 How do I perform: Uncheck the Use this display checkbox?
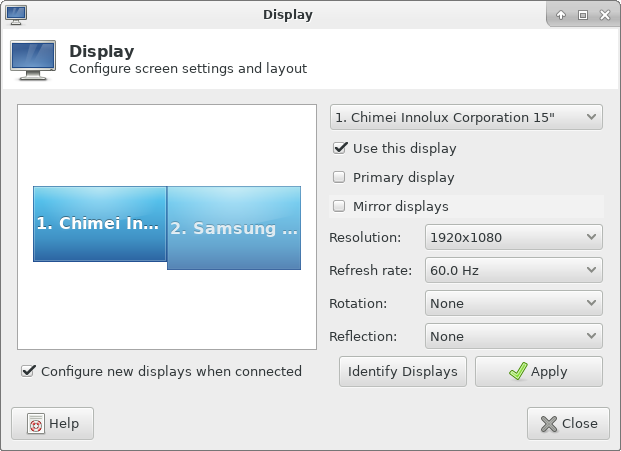tap(340, 148)
